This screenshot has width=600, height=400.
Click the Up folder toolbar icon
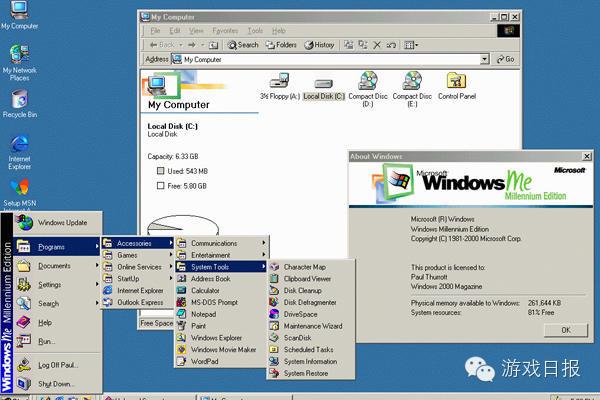pyautogui.click(x=214, y=45)
